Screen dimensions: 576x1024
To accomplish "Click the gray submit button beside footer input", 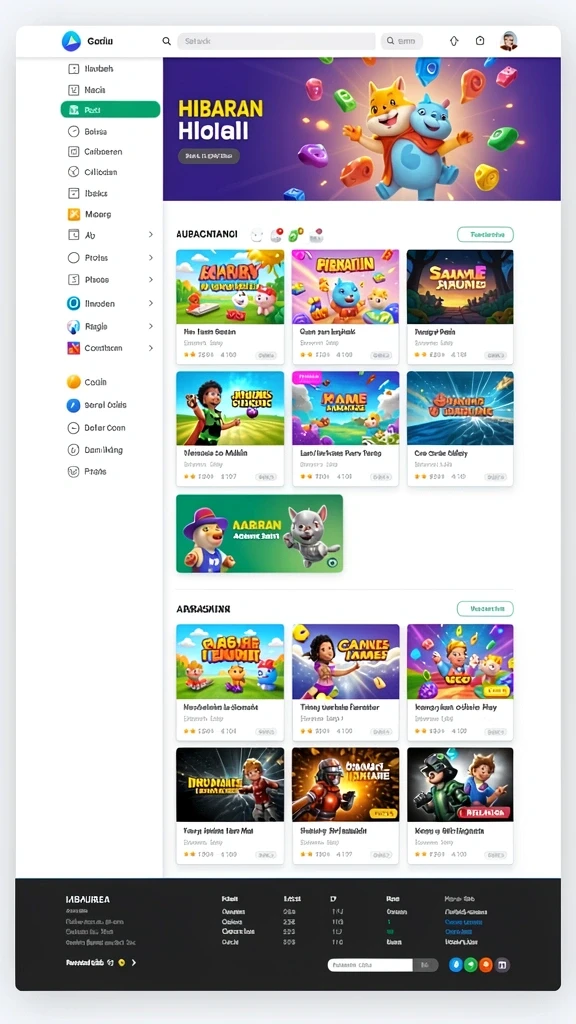I will (425, 965).
